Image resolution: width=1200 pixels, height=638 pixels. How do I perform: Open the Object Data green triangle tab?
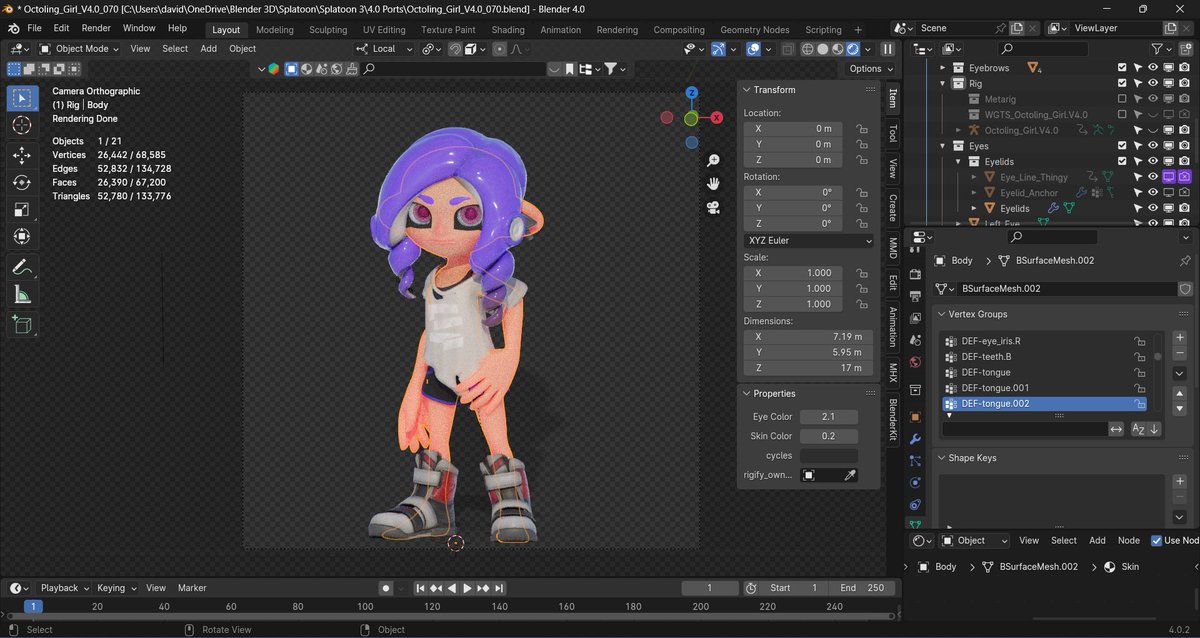click(x=915, y=524)
